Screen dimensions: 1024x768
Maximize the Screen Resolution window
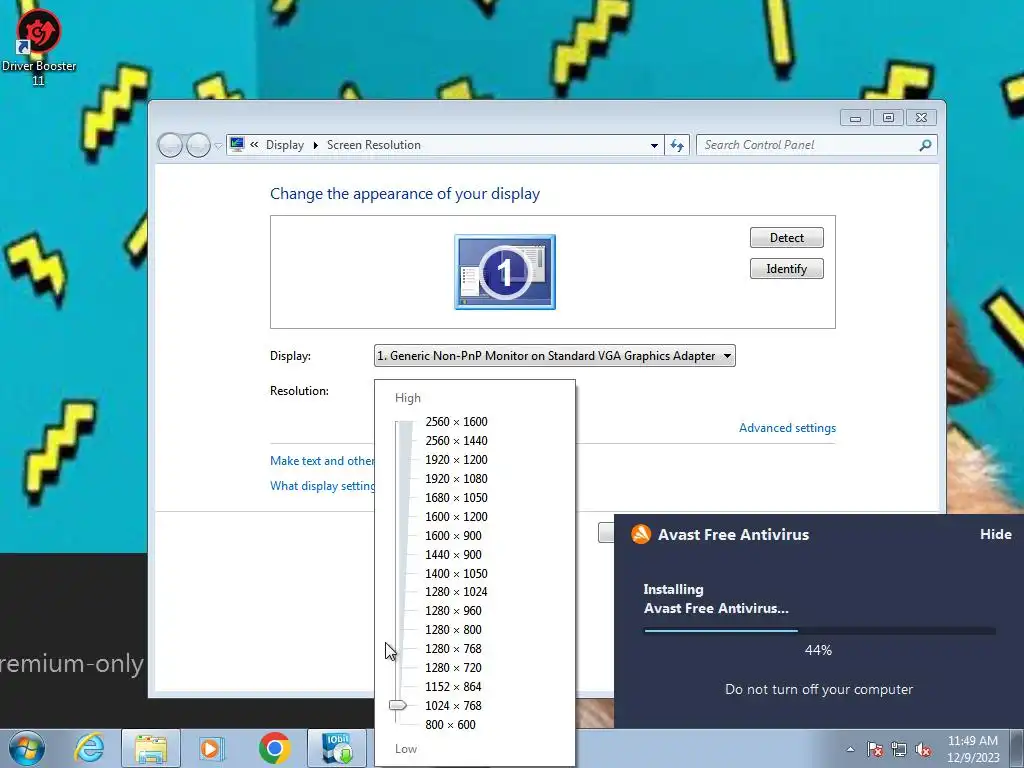tap(888, 118)
